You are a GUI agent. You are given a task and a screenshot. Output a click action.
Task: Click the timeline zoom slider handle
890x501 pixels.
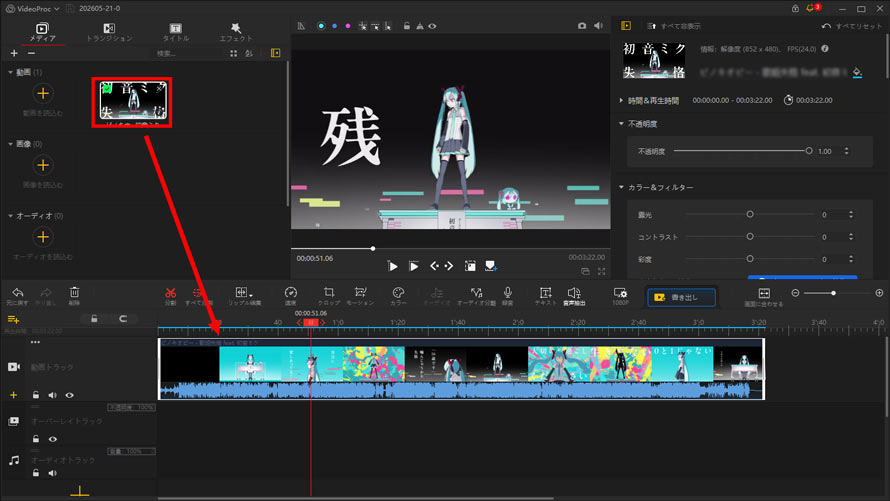coord(833,293)
